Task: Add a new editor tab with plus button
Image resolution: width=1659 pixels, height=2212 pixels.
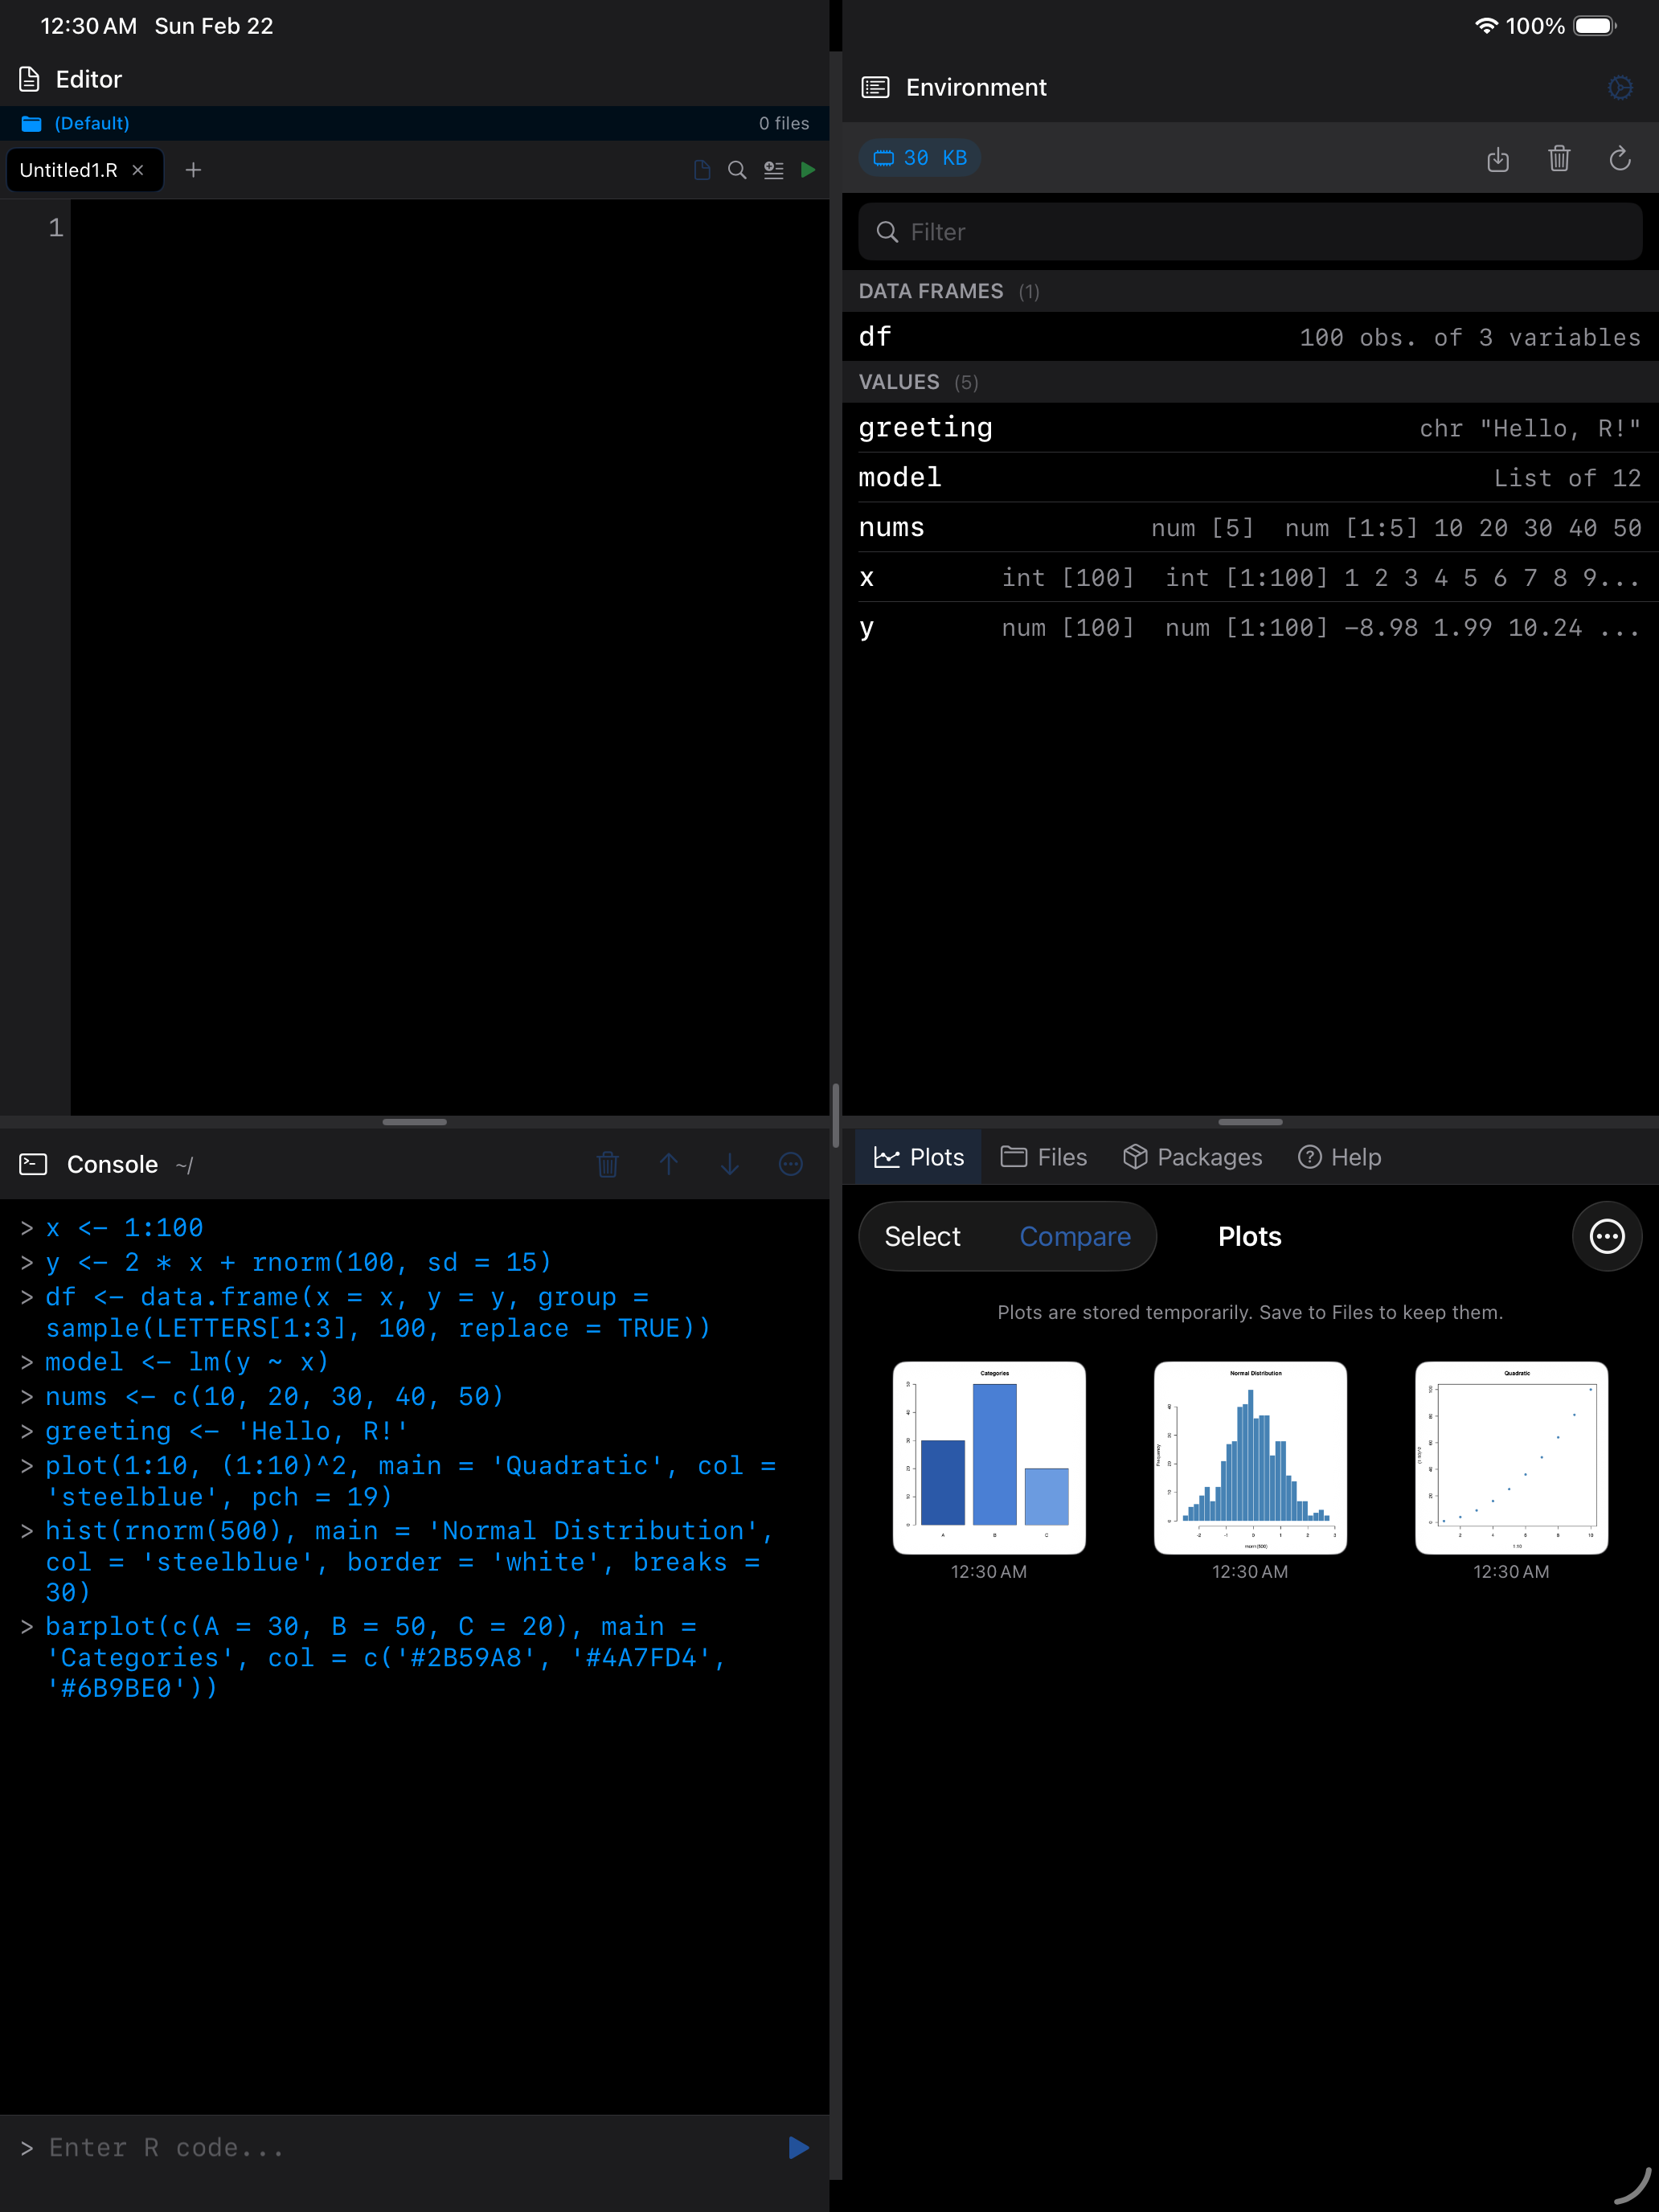Action: [x=193, y=170]
